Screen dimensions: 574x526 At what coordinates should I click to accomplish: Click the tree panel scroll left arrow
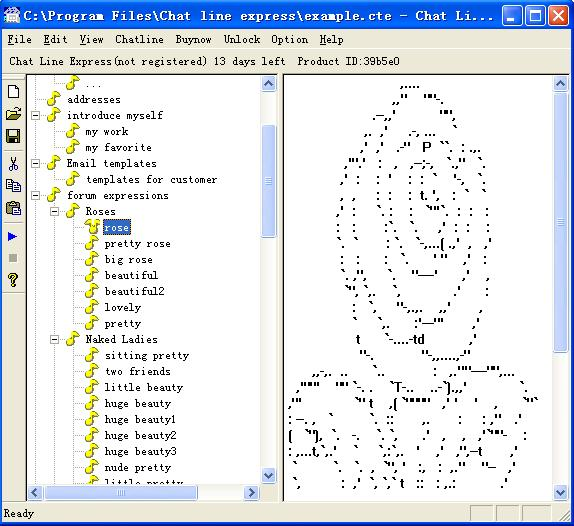click(x=35, y=492)
